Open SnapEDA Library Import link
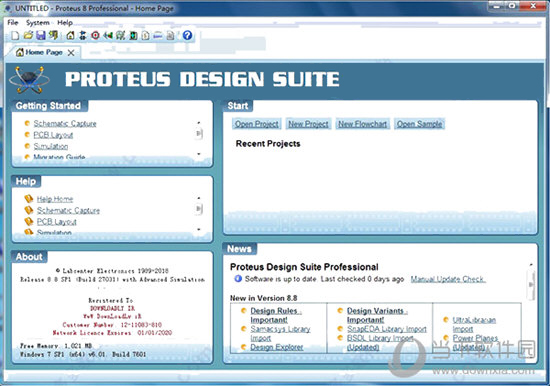Image resolution: width=550 pixels, height=386 pixels. (x=387, y=329)
